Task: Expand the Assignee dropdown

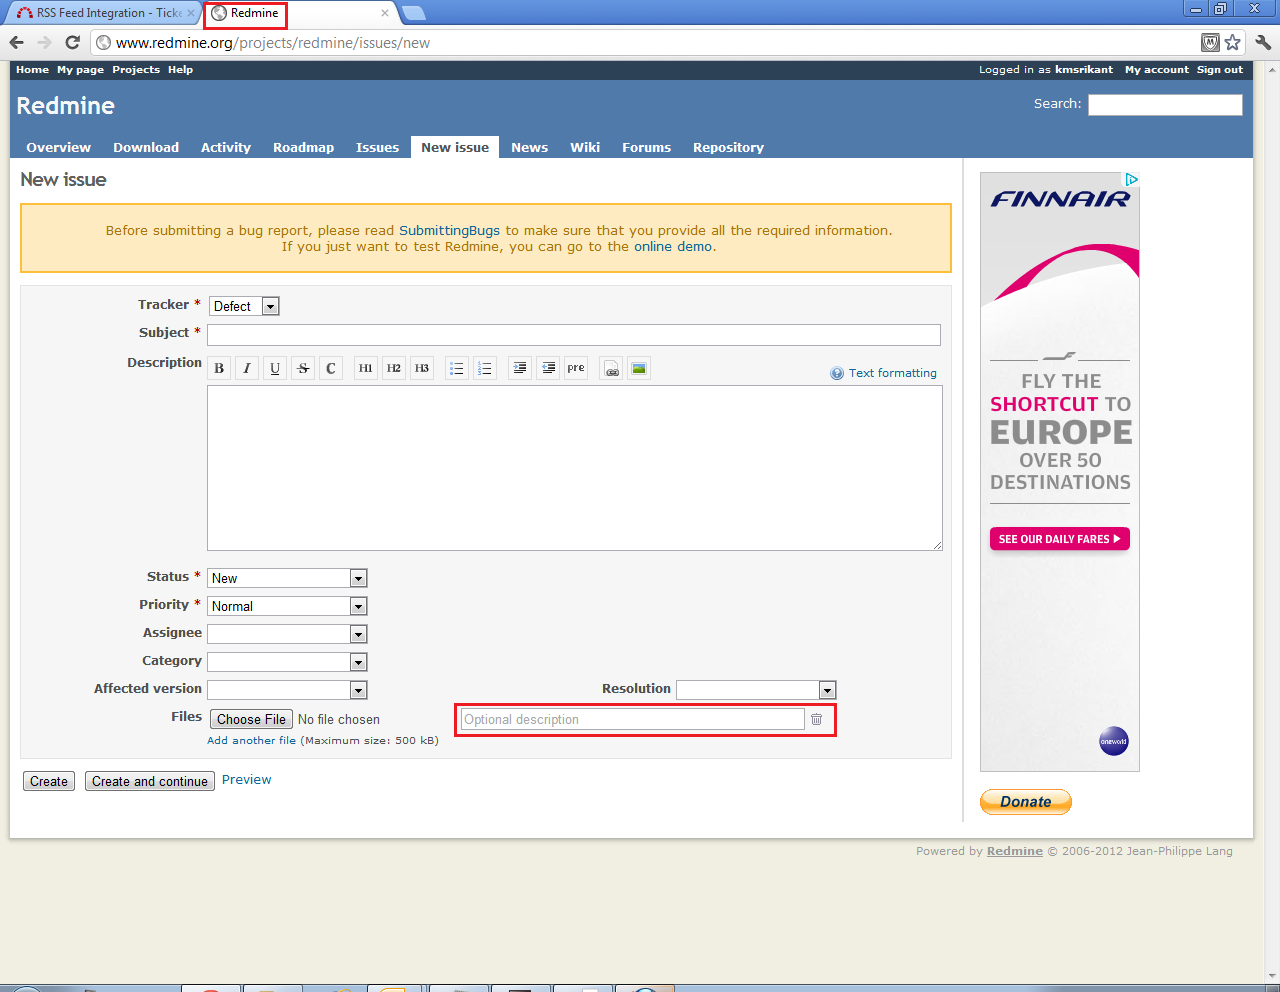Action: pos(287,634)
